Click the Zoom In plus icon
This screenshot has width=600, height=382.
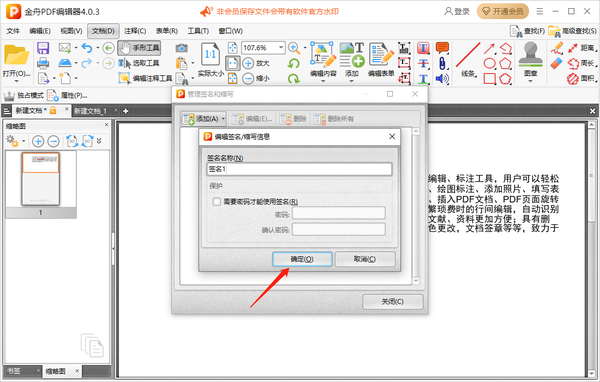coord(248,63)
